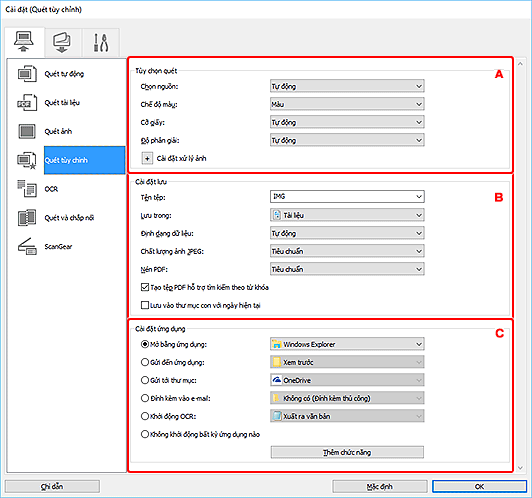Expand Cài đặt xử lý ảnh section
The image size is (532, 498).
click(x=147, y=158)
